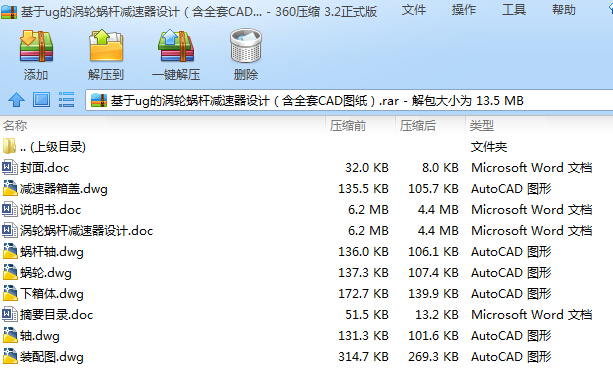The width and height of the screenshot is (613, 387).
Task: Click the 文件夹 type cell
Action: tap(489, 147)
